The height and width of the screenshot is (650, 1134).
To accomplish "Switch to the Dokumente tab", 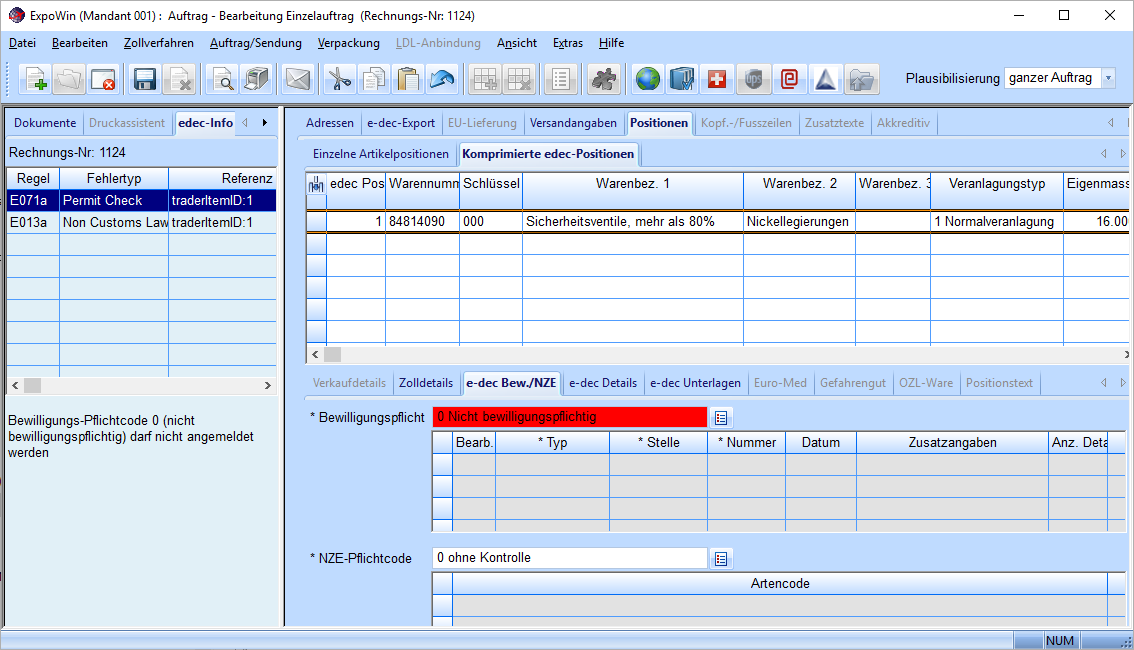I will coord(45,123).
